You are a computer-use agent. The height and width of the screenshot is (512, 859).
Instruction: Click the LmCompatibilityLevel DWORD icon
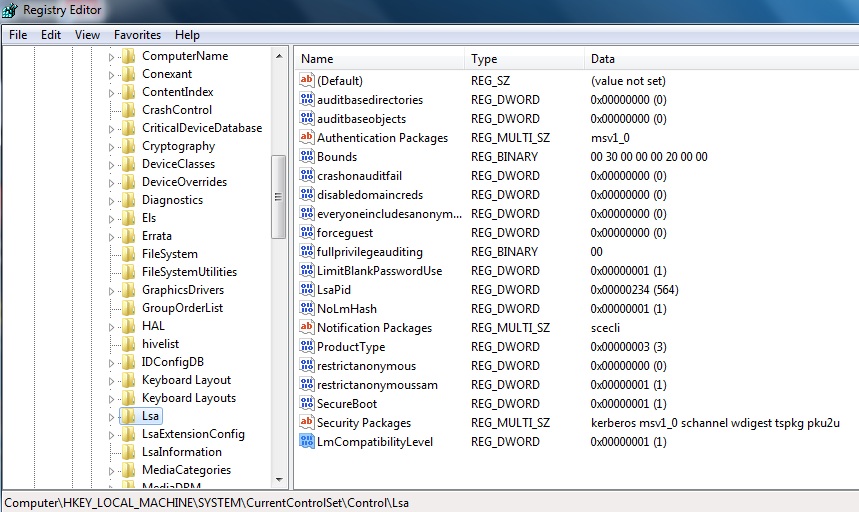click(307, 441)
